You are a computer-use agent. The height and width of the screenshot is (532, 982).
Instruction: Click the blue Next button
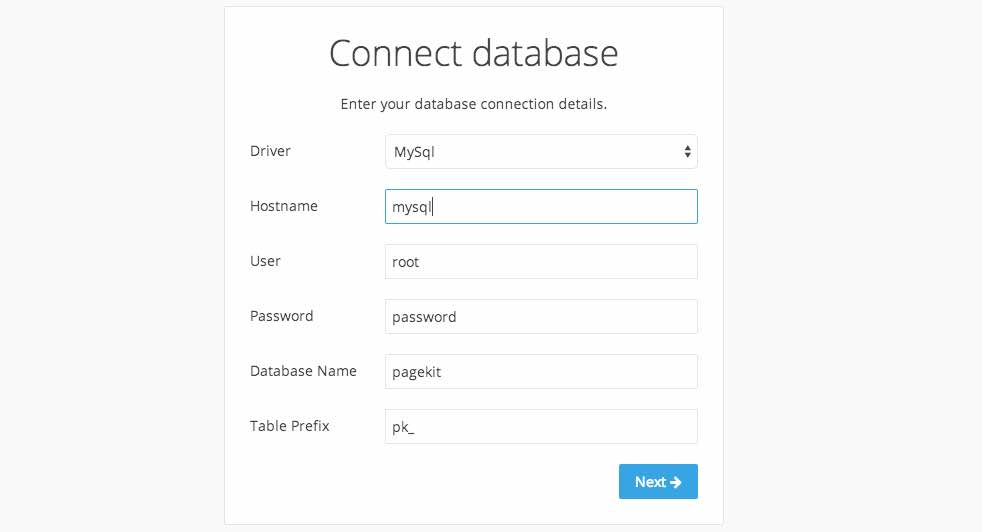pyautogui.click(x=658, y=482)
